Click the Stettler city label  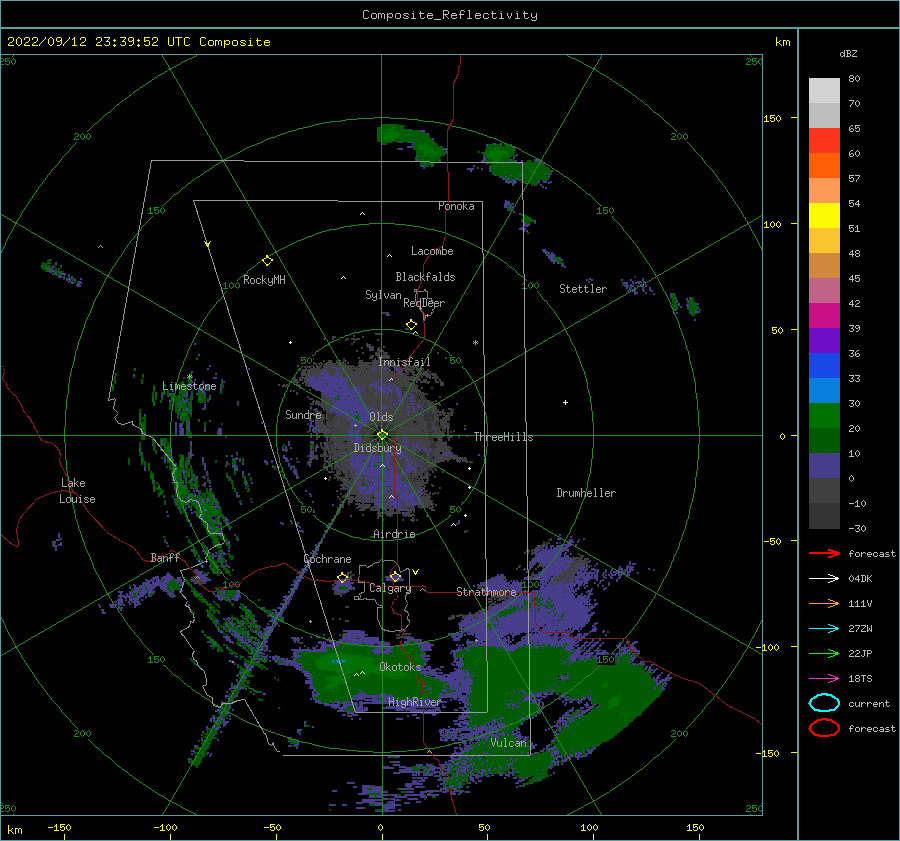pyautogui.click(x=583, y=289)
